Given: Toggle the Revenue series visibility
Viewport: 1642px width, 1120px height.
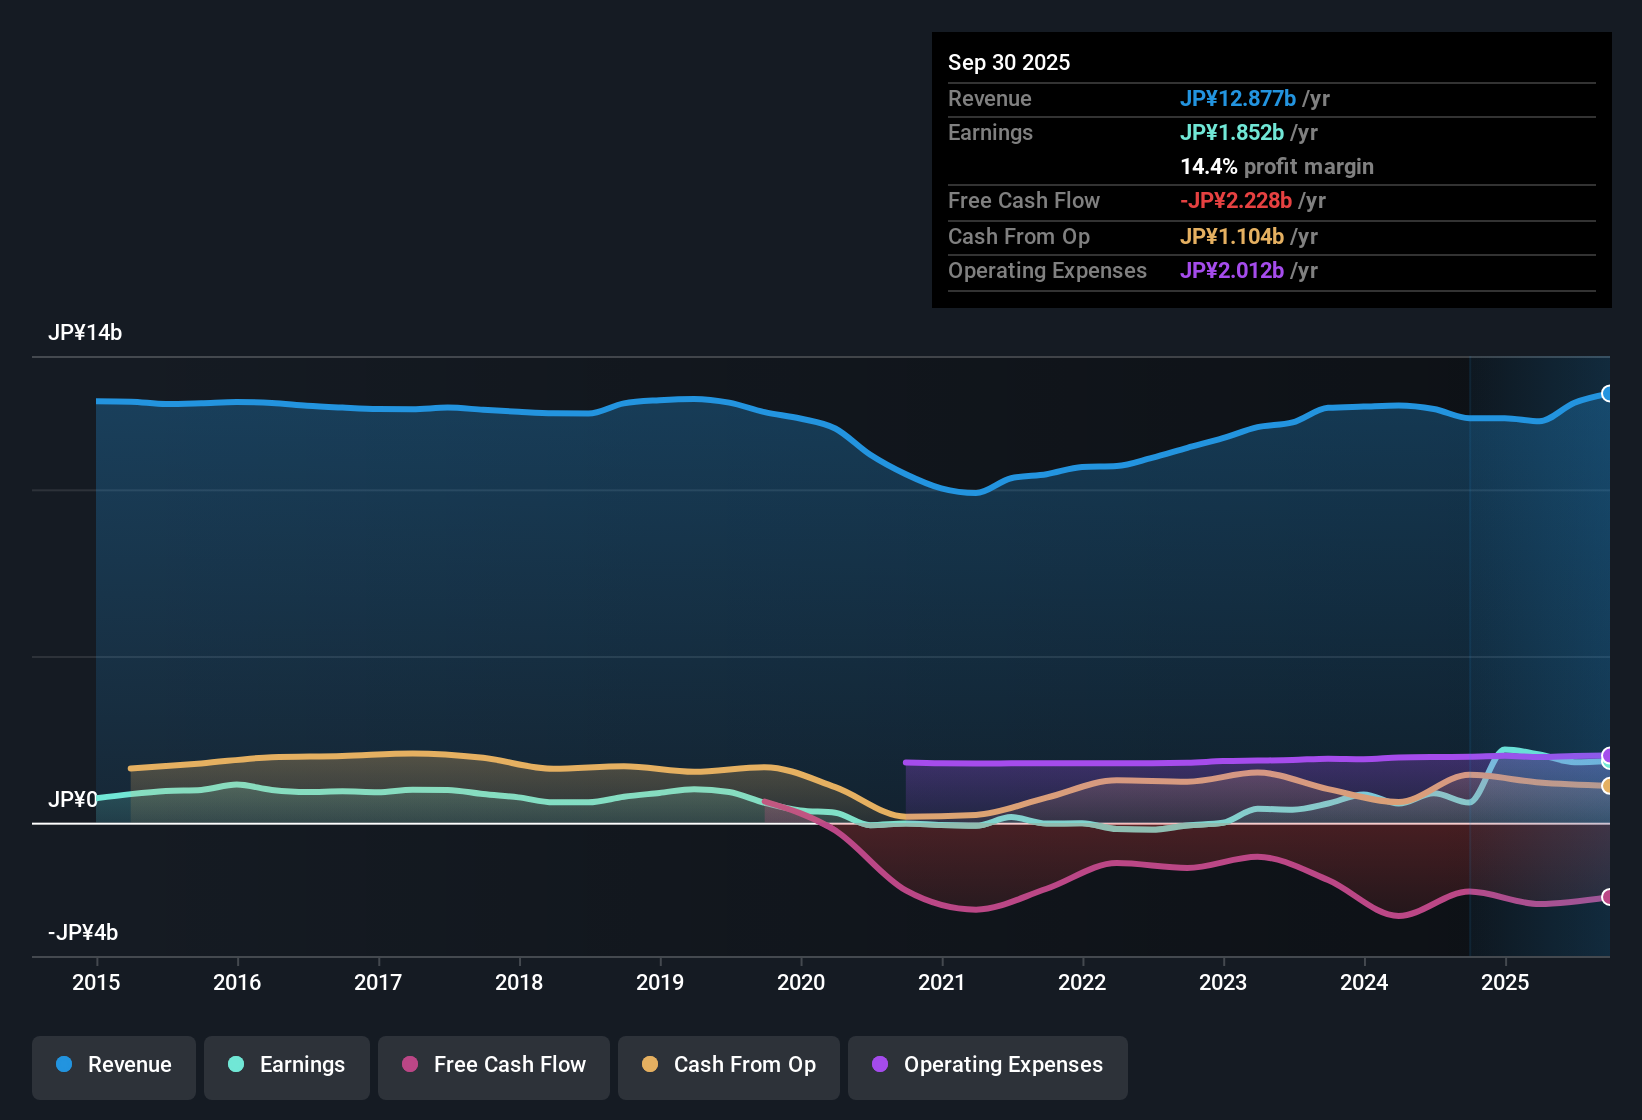Looking at the screenshot, I should point(113,1065).
